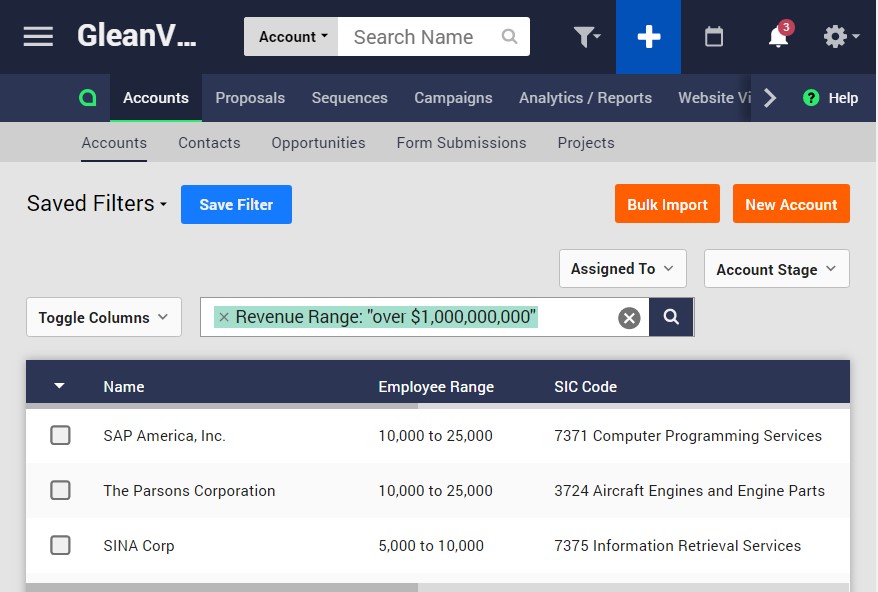
Task: Go to the Opportunities sub-tab
Action: coord(318,143)
